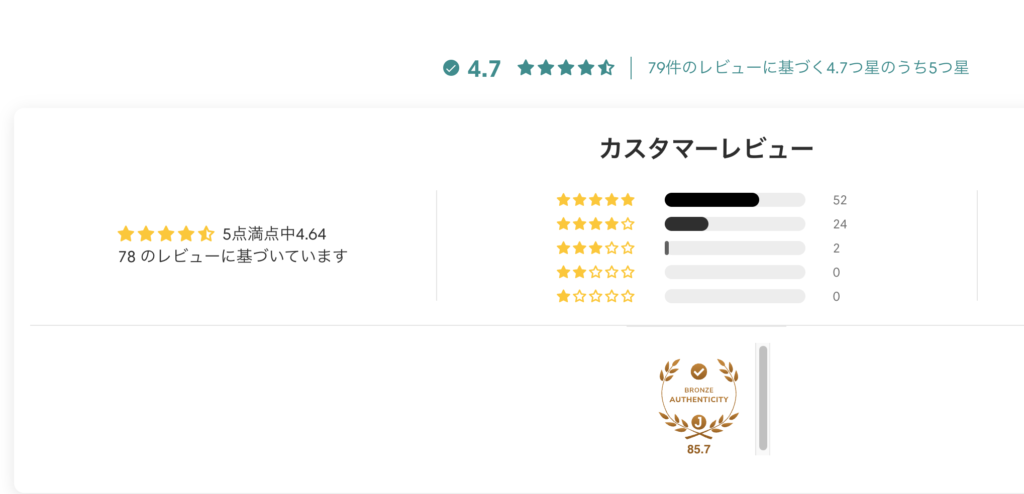Click the four-star progress bar
Image resolution: width=1024 pixels, height=494 pixels.
pyautogui.click(x=735, y=224)
